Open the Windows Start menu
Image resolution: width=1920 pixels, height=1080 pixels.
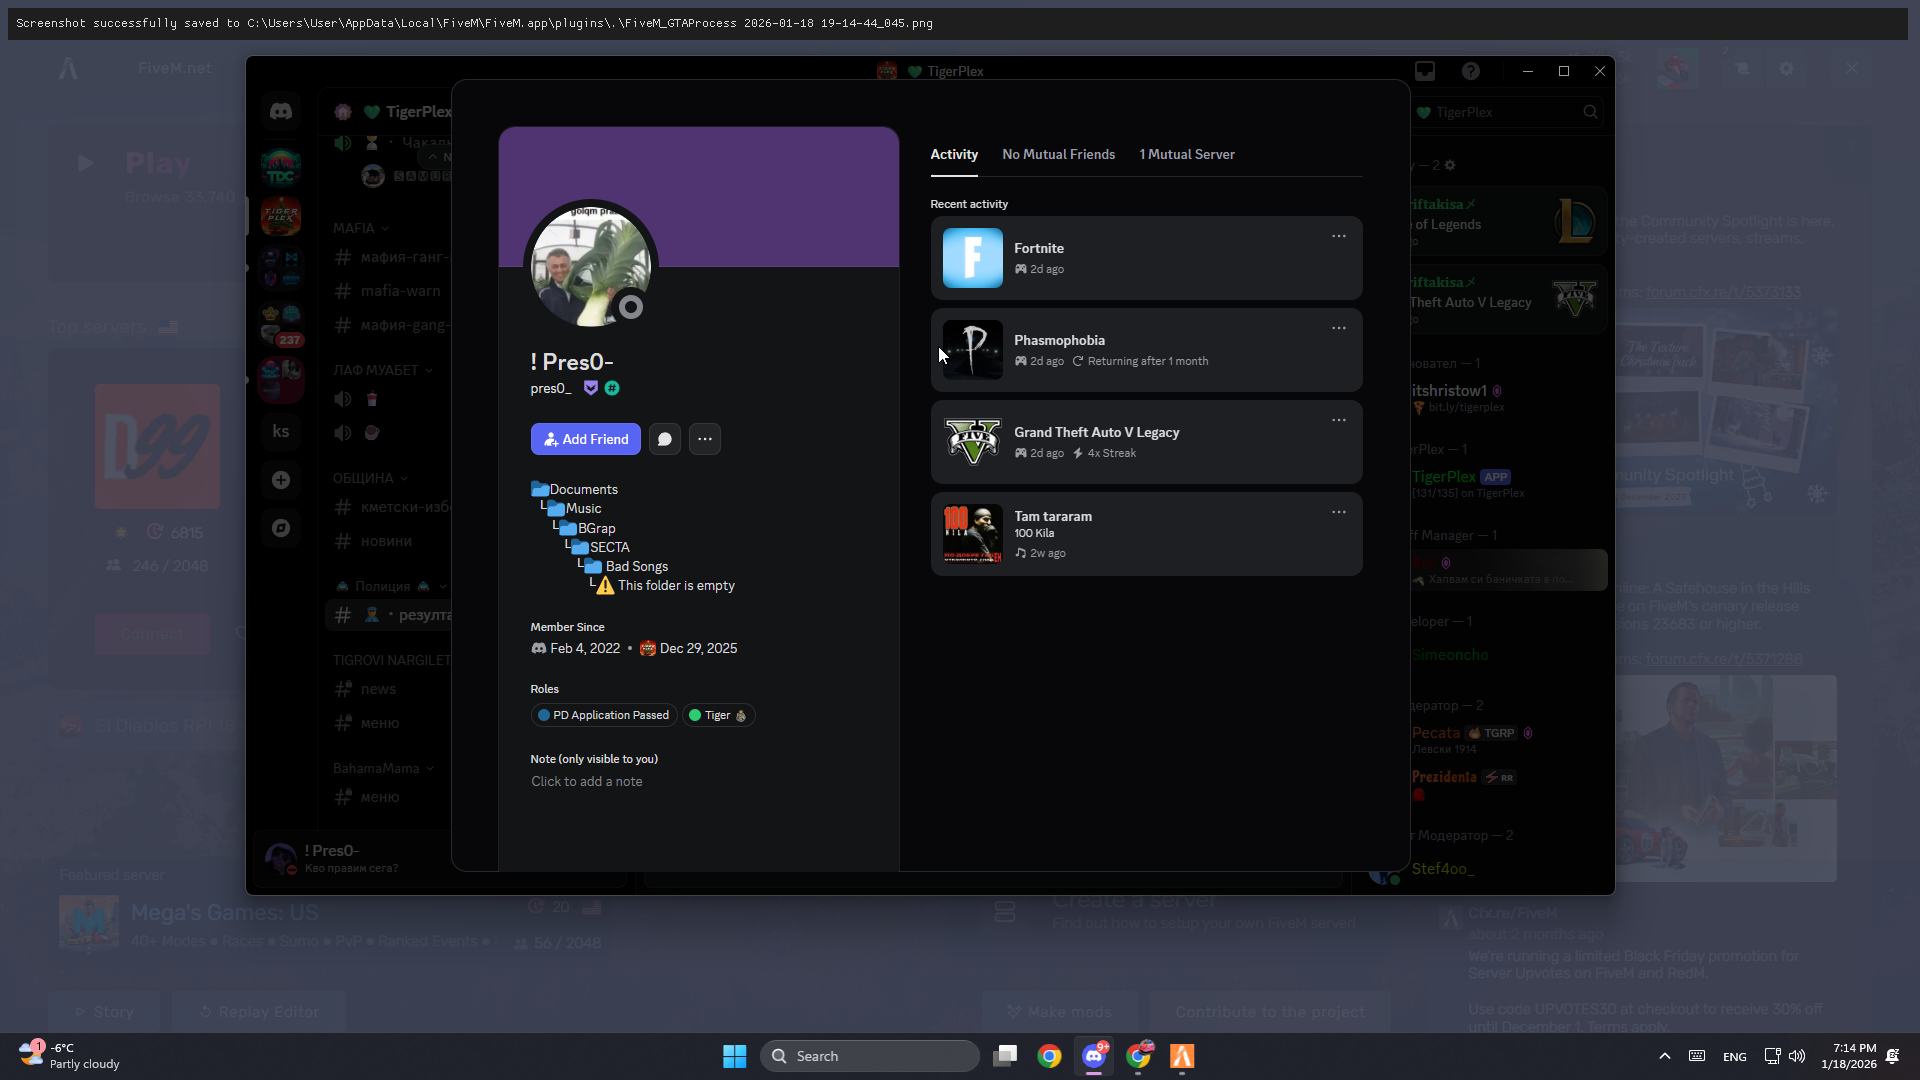click(734, 1056)
